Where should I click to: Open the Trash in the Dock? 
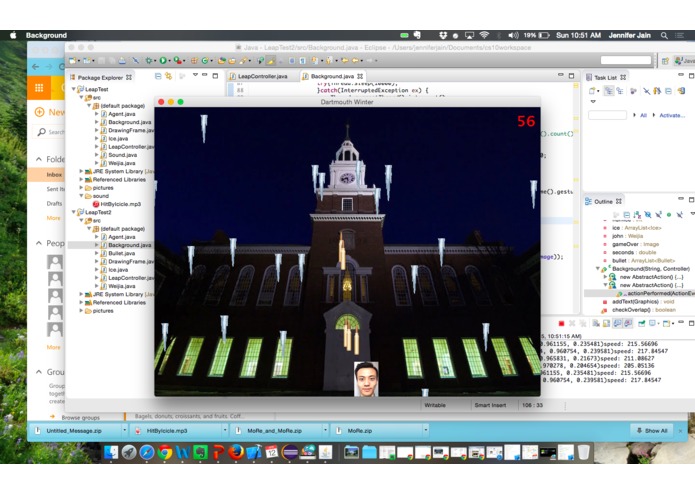584,452
